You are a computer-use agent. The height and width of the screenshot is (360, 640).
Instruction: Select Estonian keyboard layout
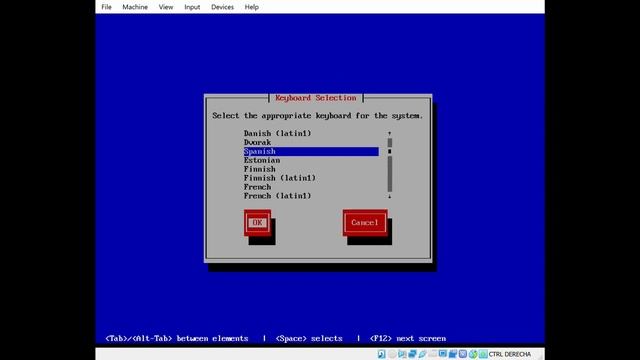(262, 160)
